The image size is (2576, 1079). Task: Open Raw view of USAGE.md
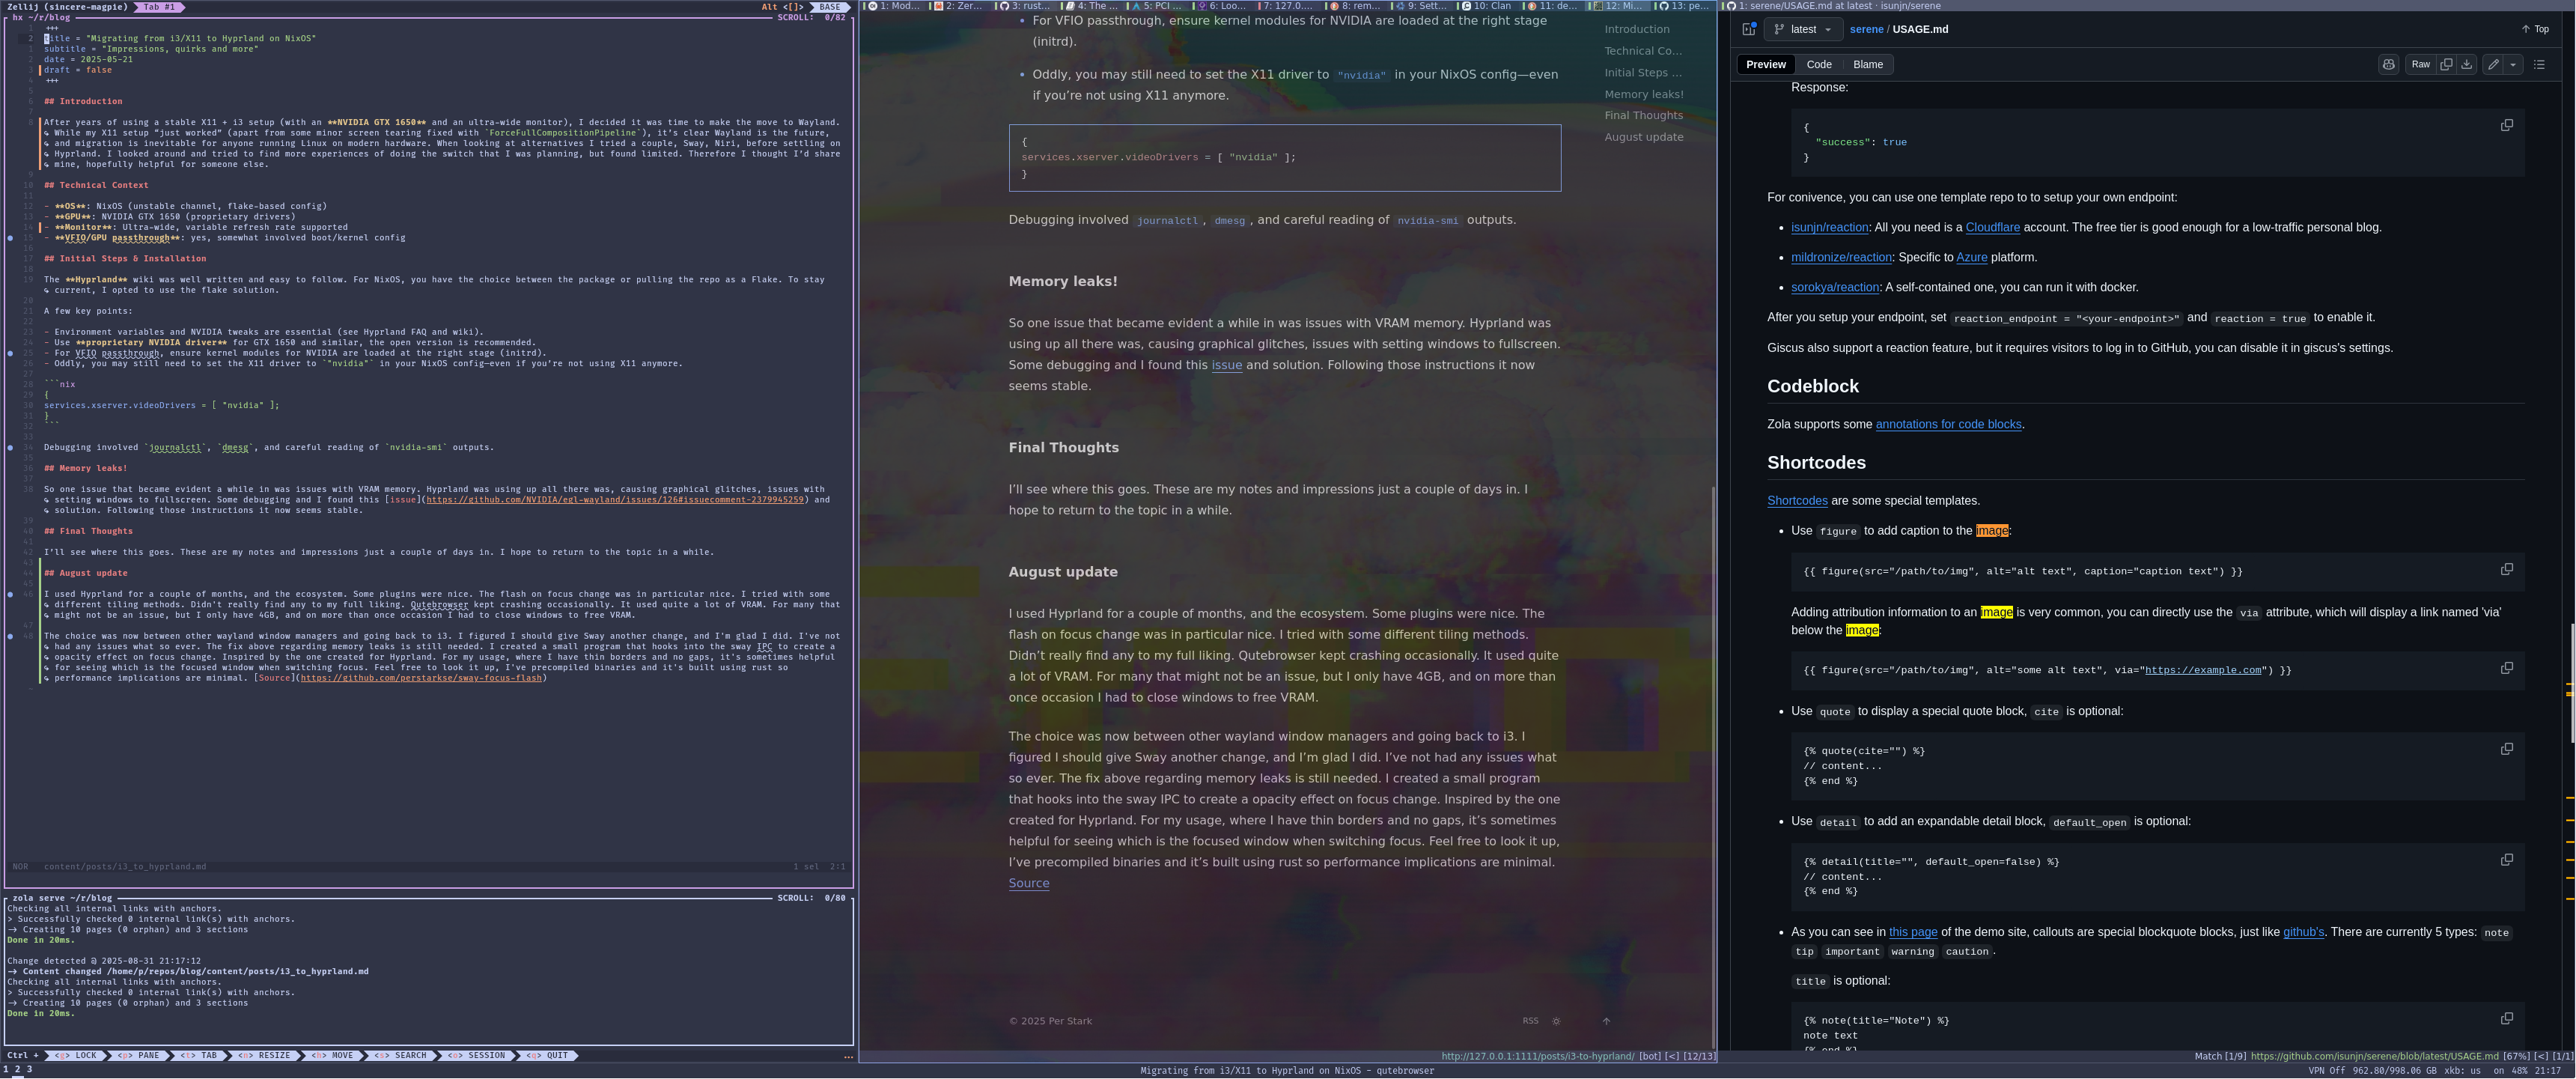coord(2420,64)
